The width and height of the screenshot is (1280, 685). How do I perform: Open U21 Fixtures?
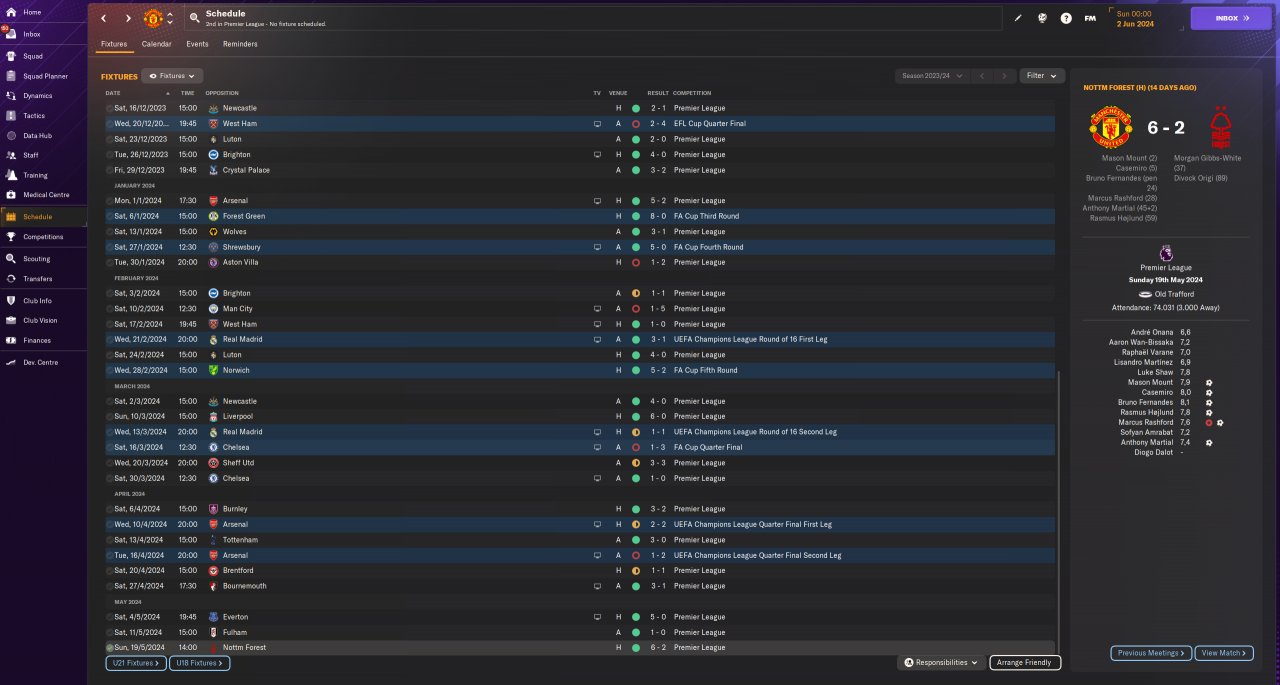point(134,663)
